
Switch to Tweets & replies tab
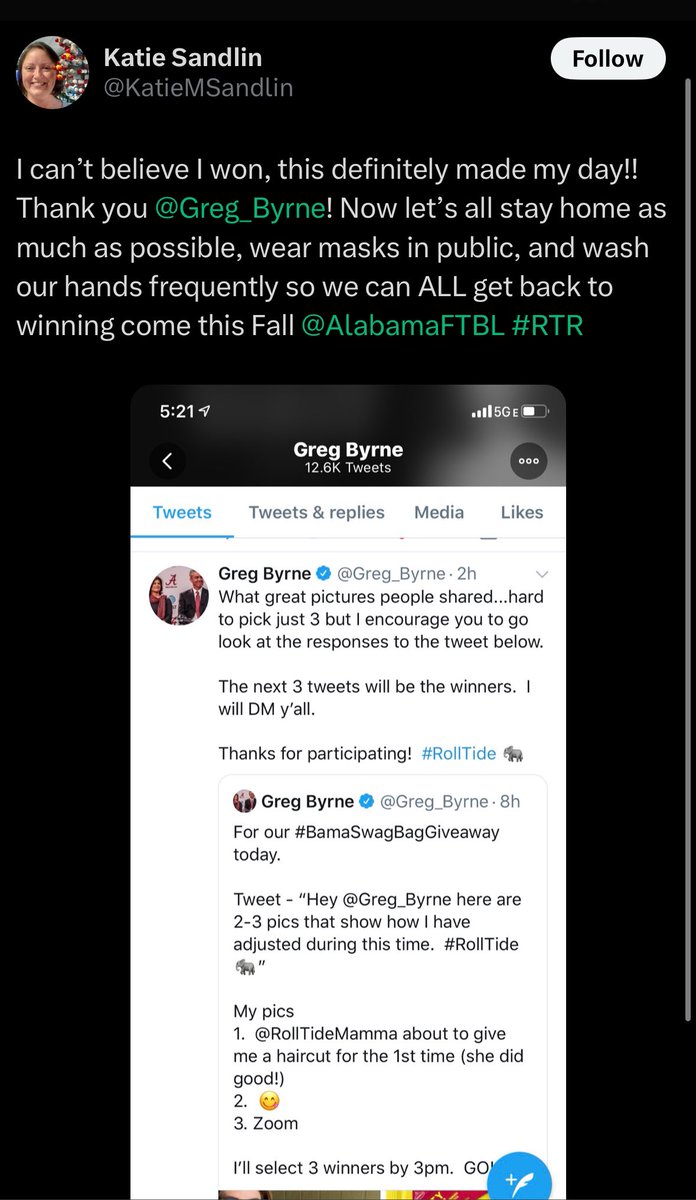[316, 512]
